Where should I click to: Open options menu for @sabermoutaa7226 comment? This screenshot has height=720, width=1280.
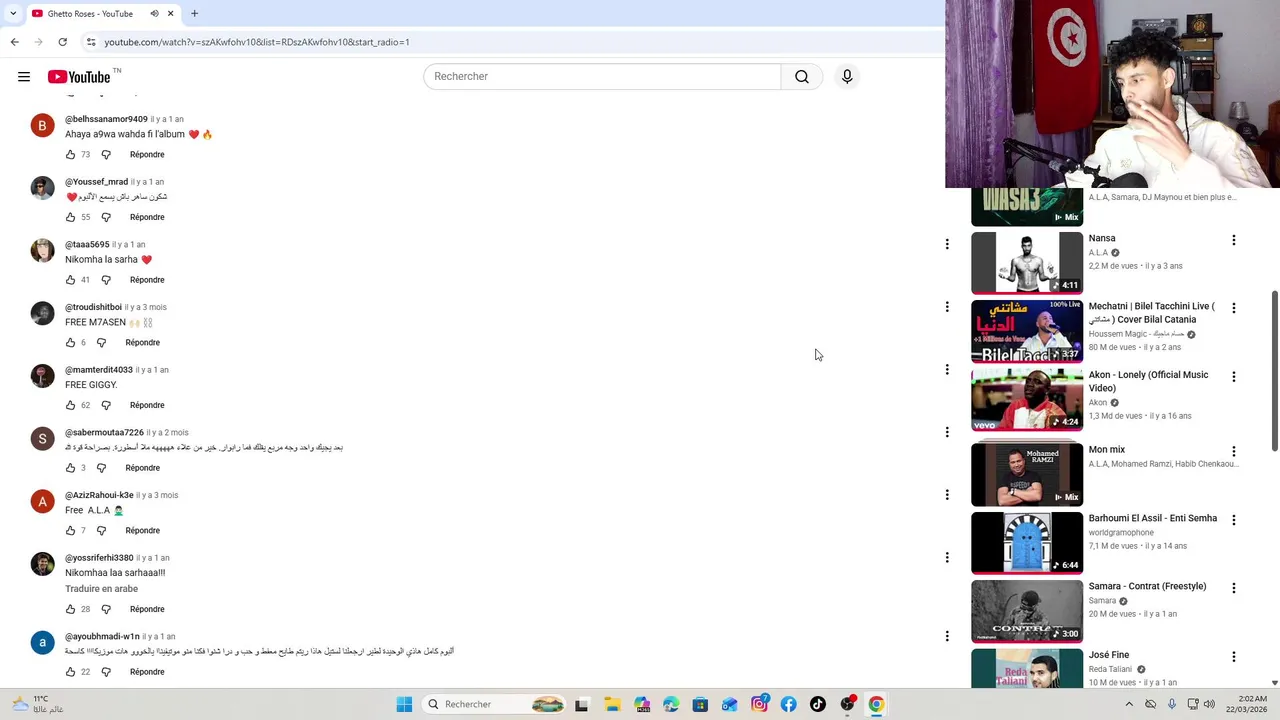click(x=947, y=432)
